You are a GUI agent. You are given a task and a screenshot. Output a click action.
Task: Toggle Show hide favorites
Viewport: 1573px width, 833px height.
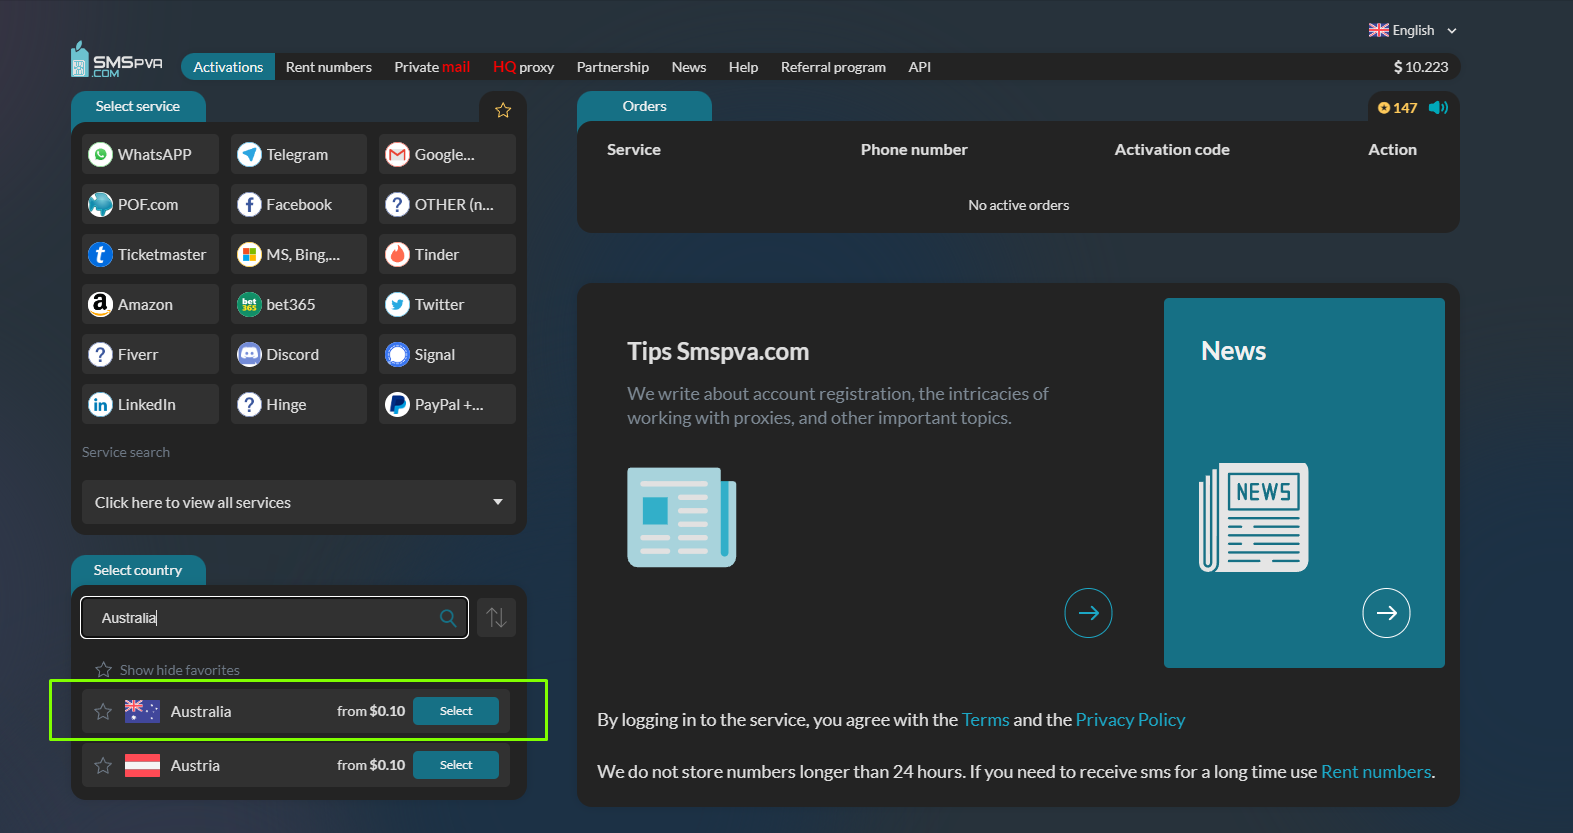pyautogui.click(x=168, y=670)
